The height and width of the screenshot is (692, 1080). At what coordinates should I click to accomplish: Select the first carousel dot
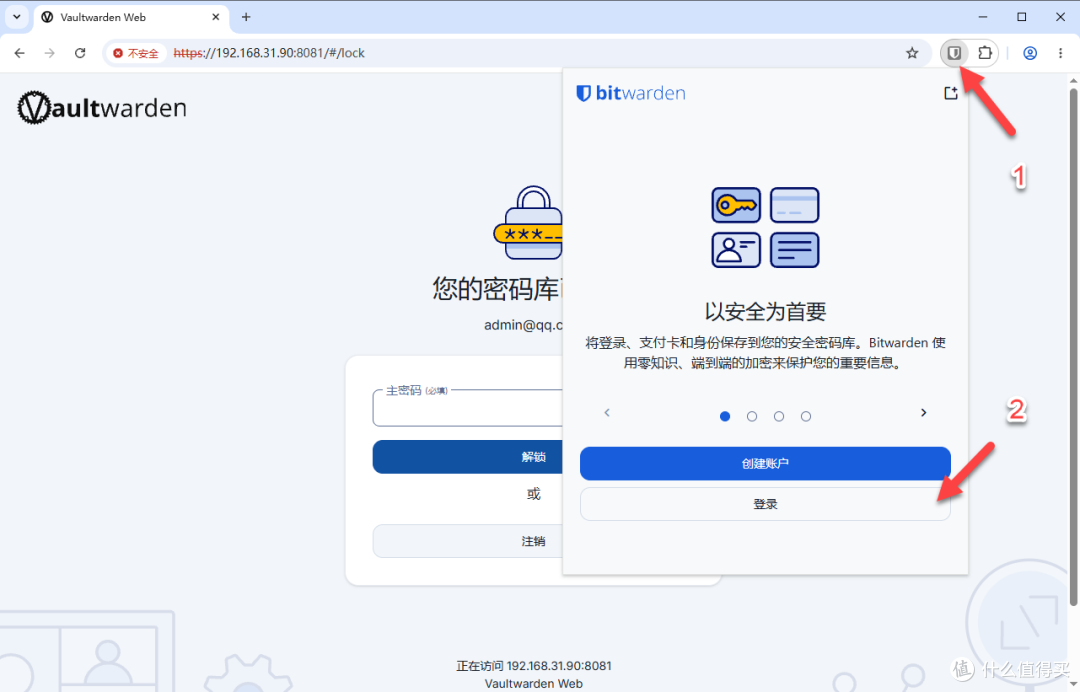(x=725, y=416)
